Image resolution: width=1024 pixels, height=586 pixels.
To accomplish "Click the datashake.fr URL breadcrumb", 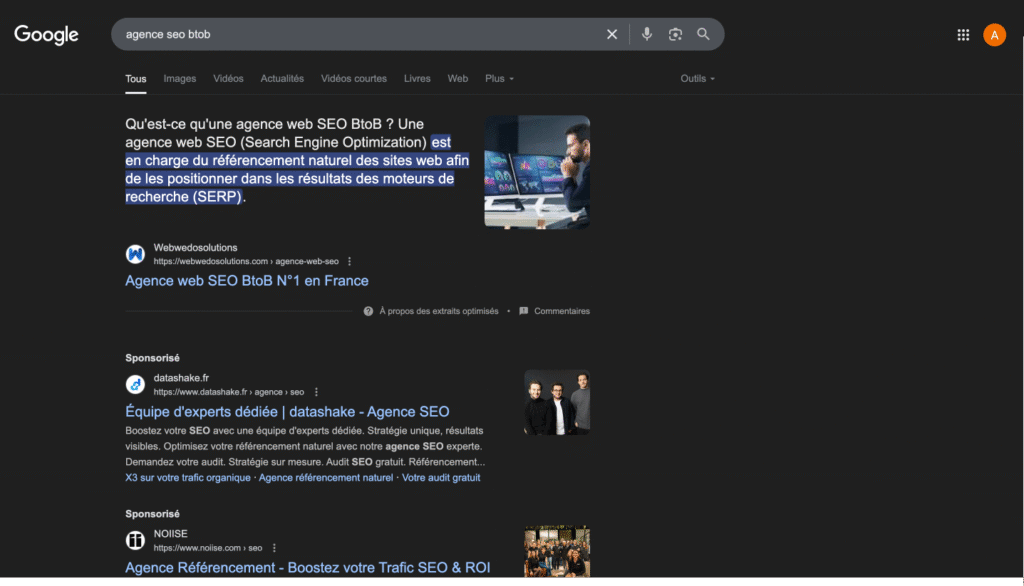I will [x=229, y=392].
